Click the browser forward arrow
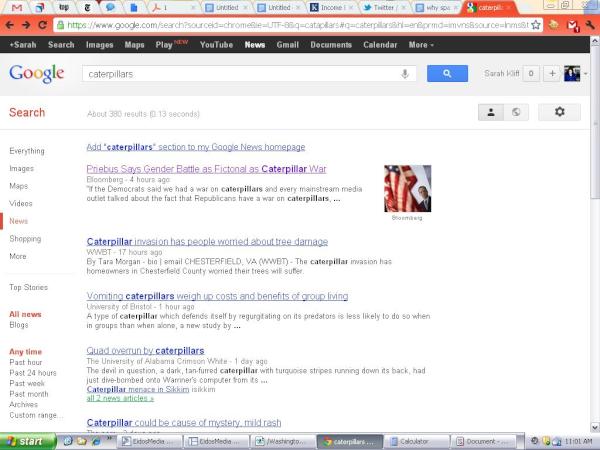 26,25
